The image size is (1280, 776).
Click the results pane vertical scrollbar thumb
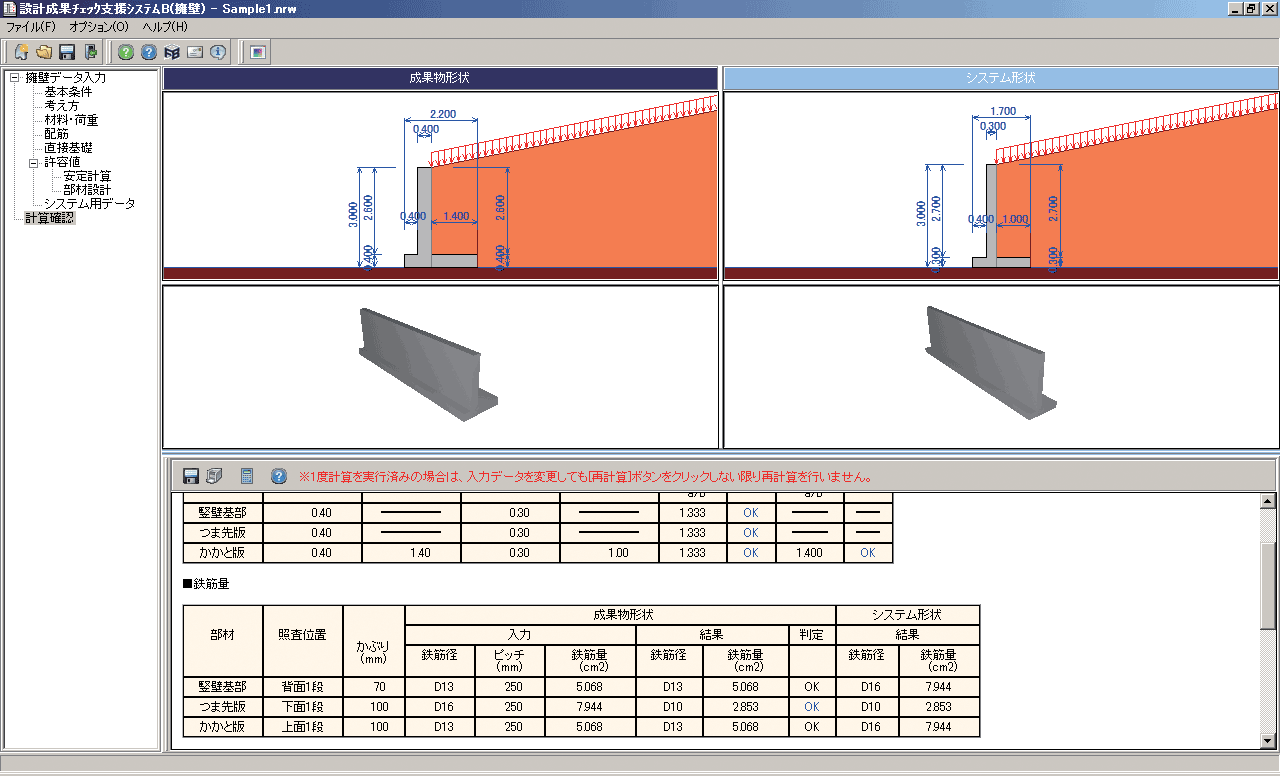(x=1268, y=587)
